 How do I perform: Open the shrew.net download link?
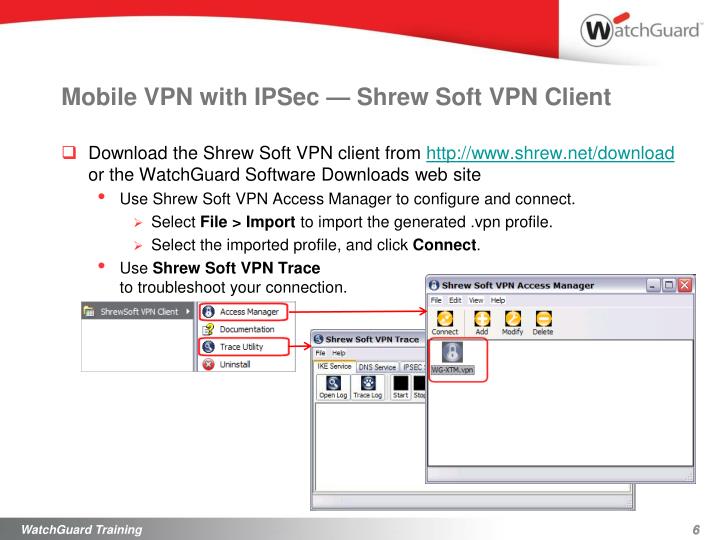pyautogui.click(x=550, y=153)
